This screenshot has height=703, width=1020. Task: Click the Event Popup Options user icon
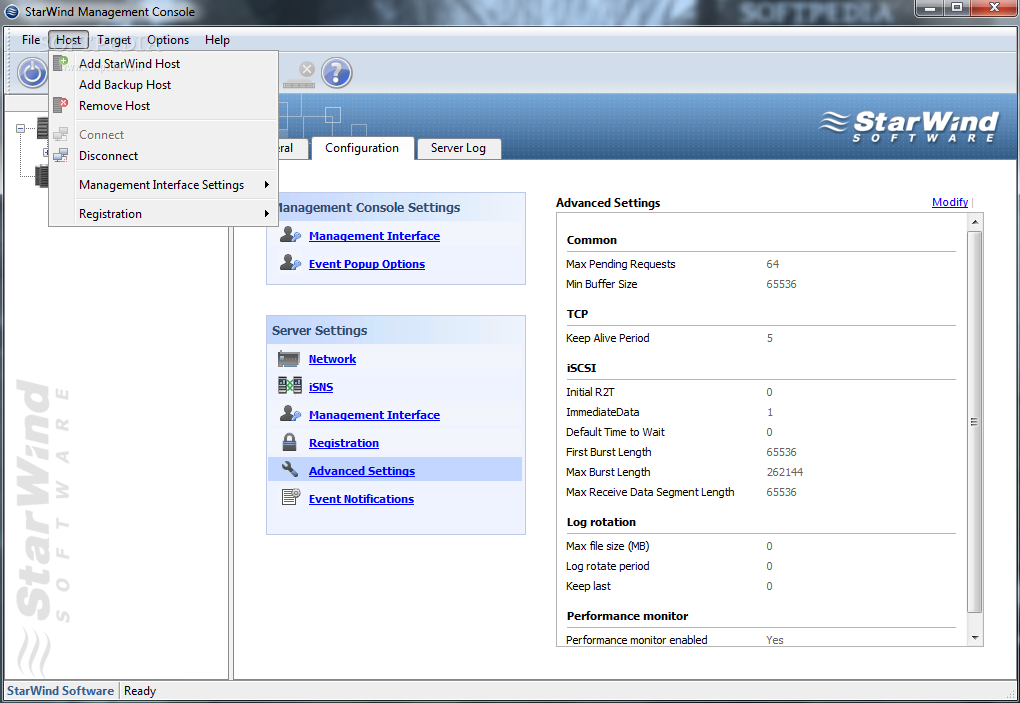click(290, 263)
